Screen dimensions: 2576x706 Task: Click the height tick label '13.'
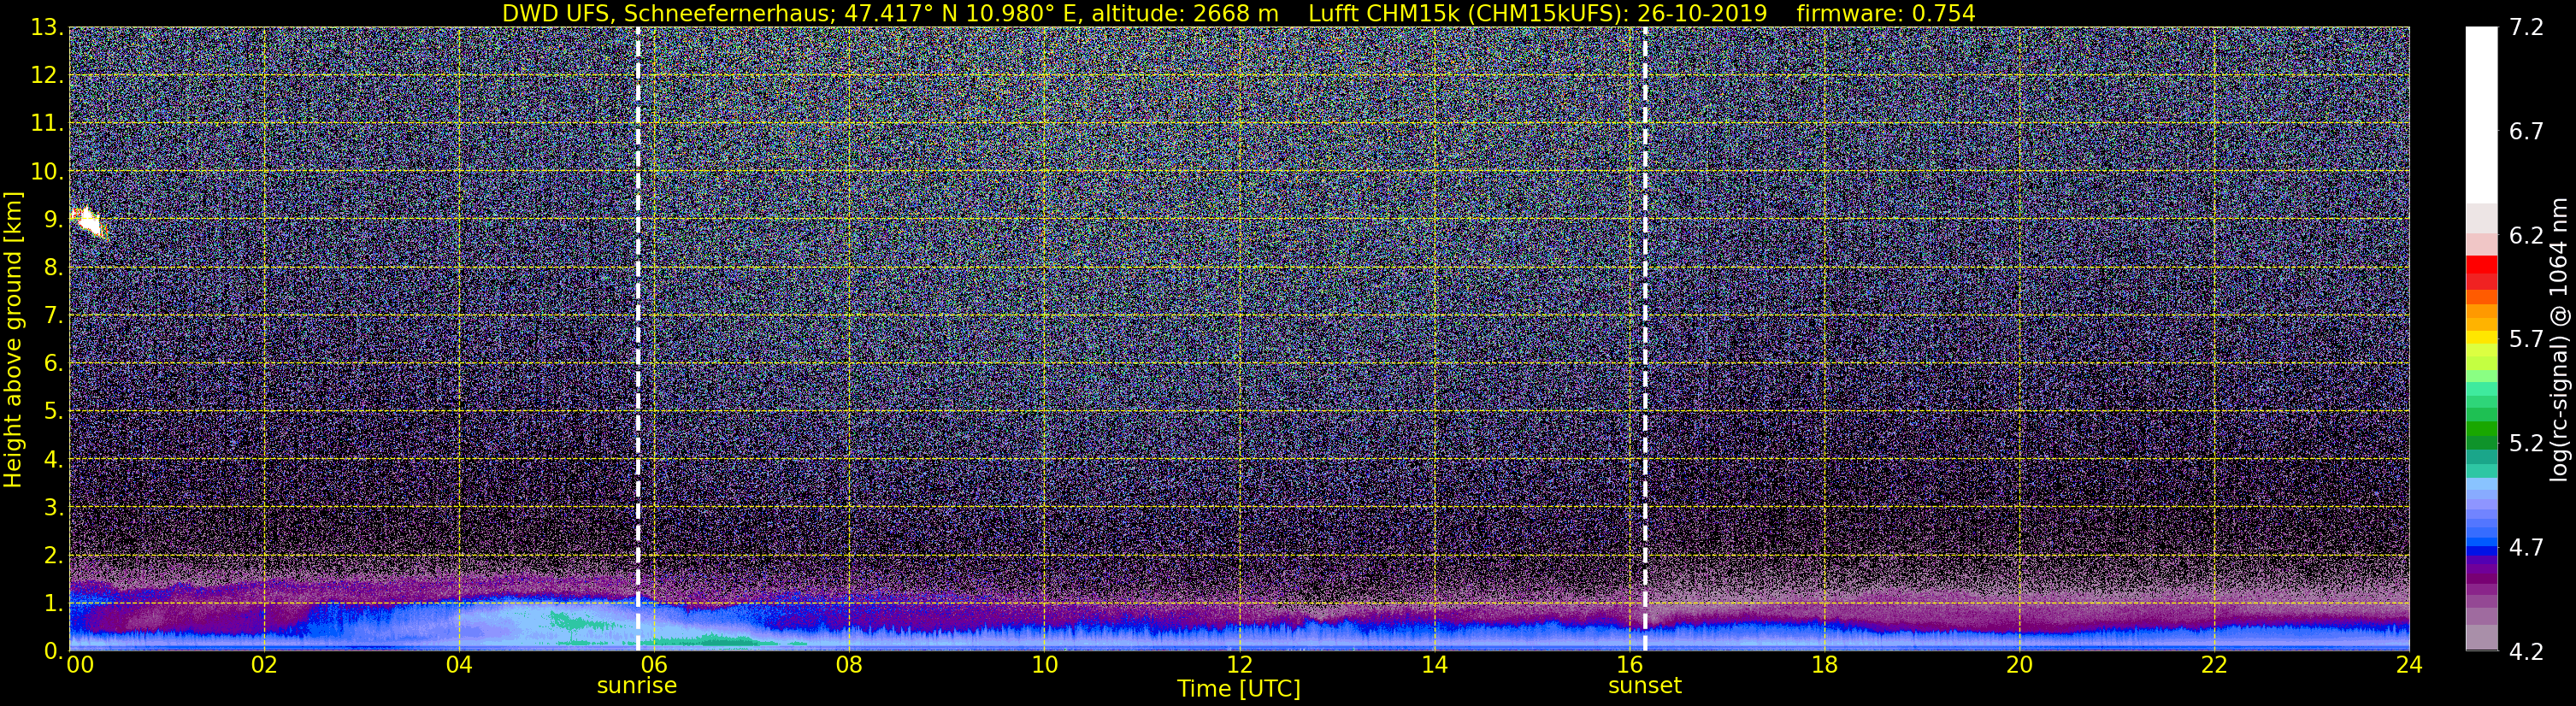tap(47, 28)
